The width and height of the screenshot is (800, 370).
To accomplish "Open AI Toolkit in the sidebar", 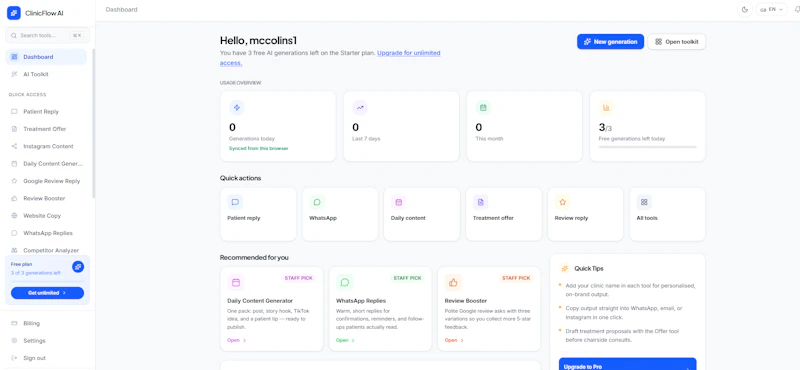I will [46, 74].
